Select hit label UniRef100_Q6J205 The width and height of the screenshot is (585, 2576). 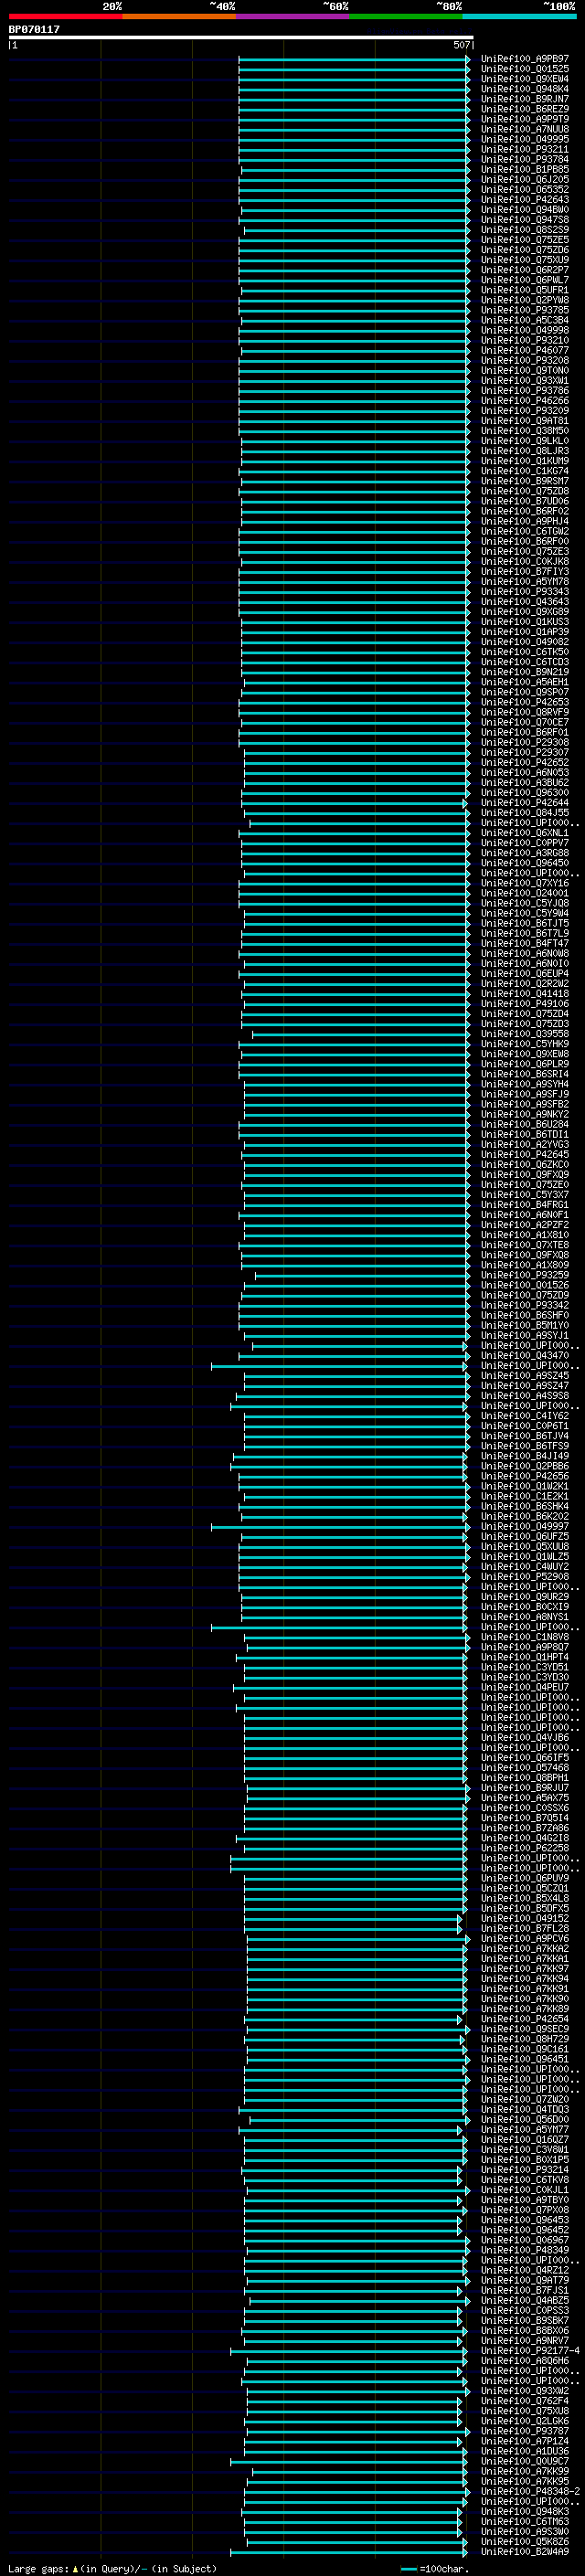coord(525,179)
